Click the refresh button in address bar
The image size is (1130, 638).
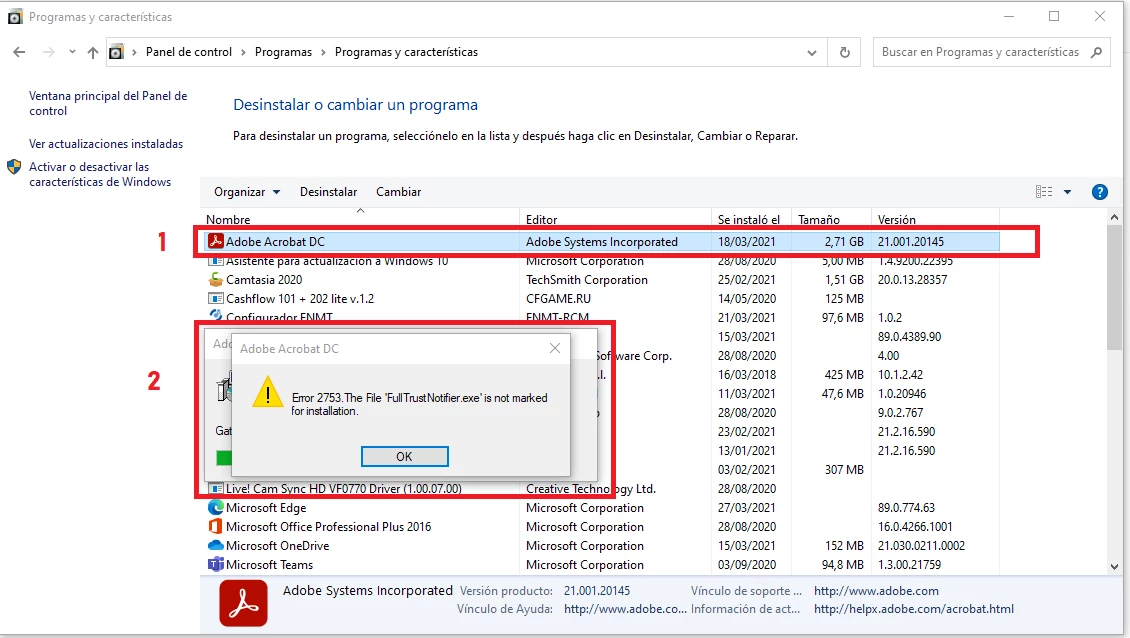click(845, 52)
